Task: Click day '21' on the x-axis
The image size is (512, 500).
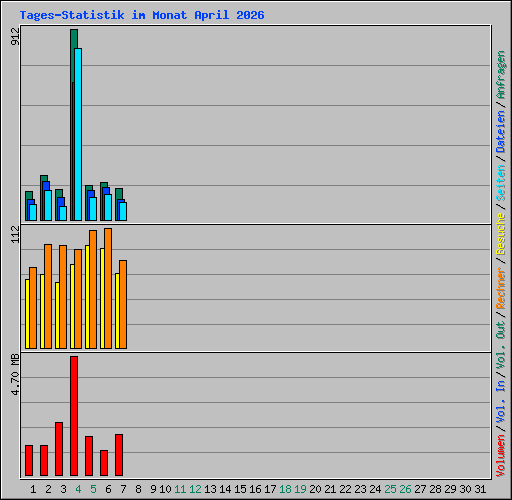Action: click(x=330, y=489)
